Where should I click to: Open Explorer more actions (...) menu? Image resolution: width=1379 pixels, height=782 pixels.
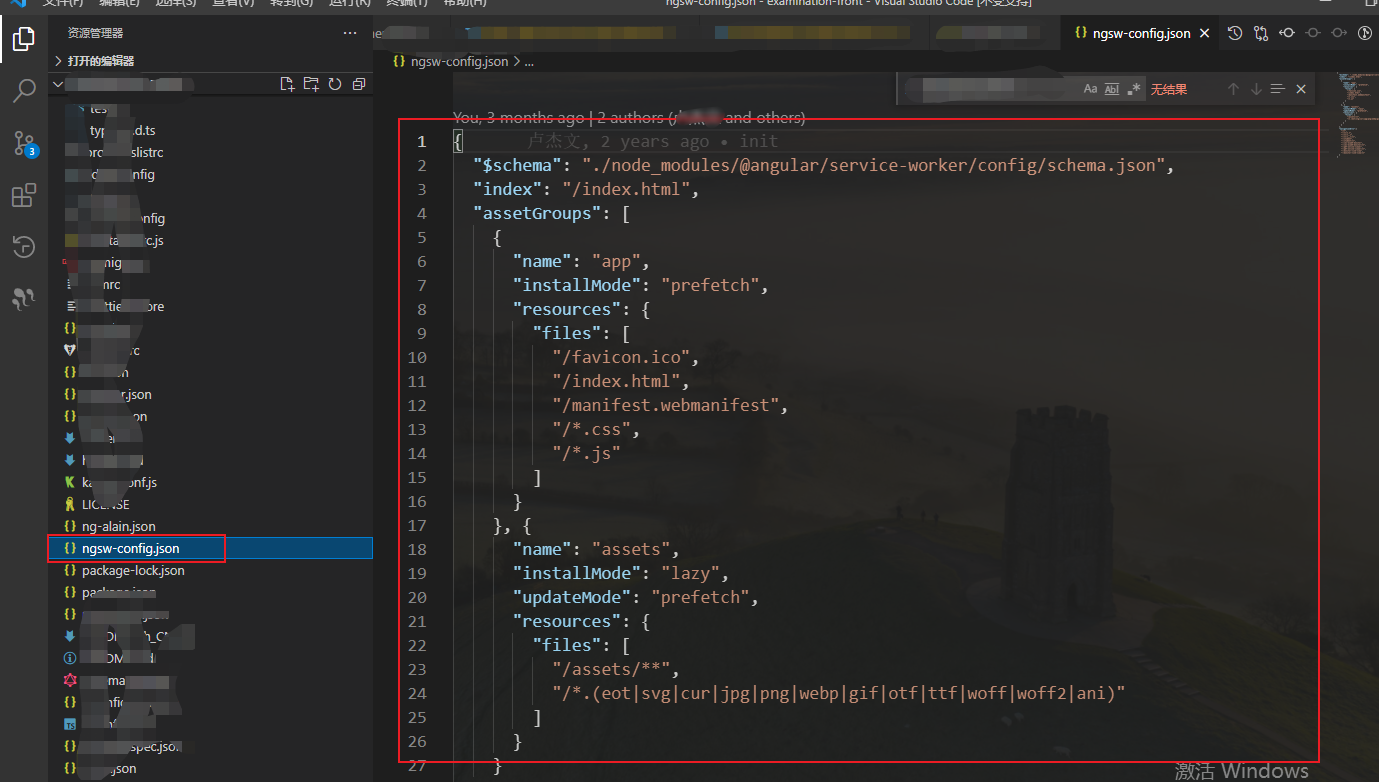tap(349, 33)
